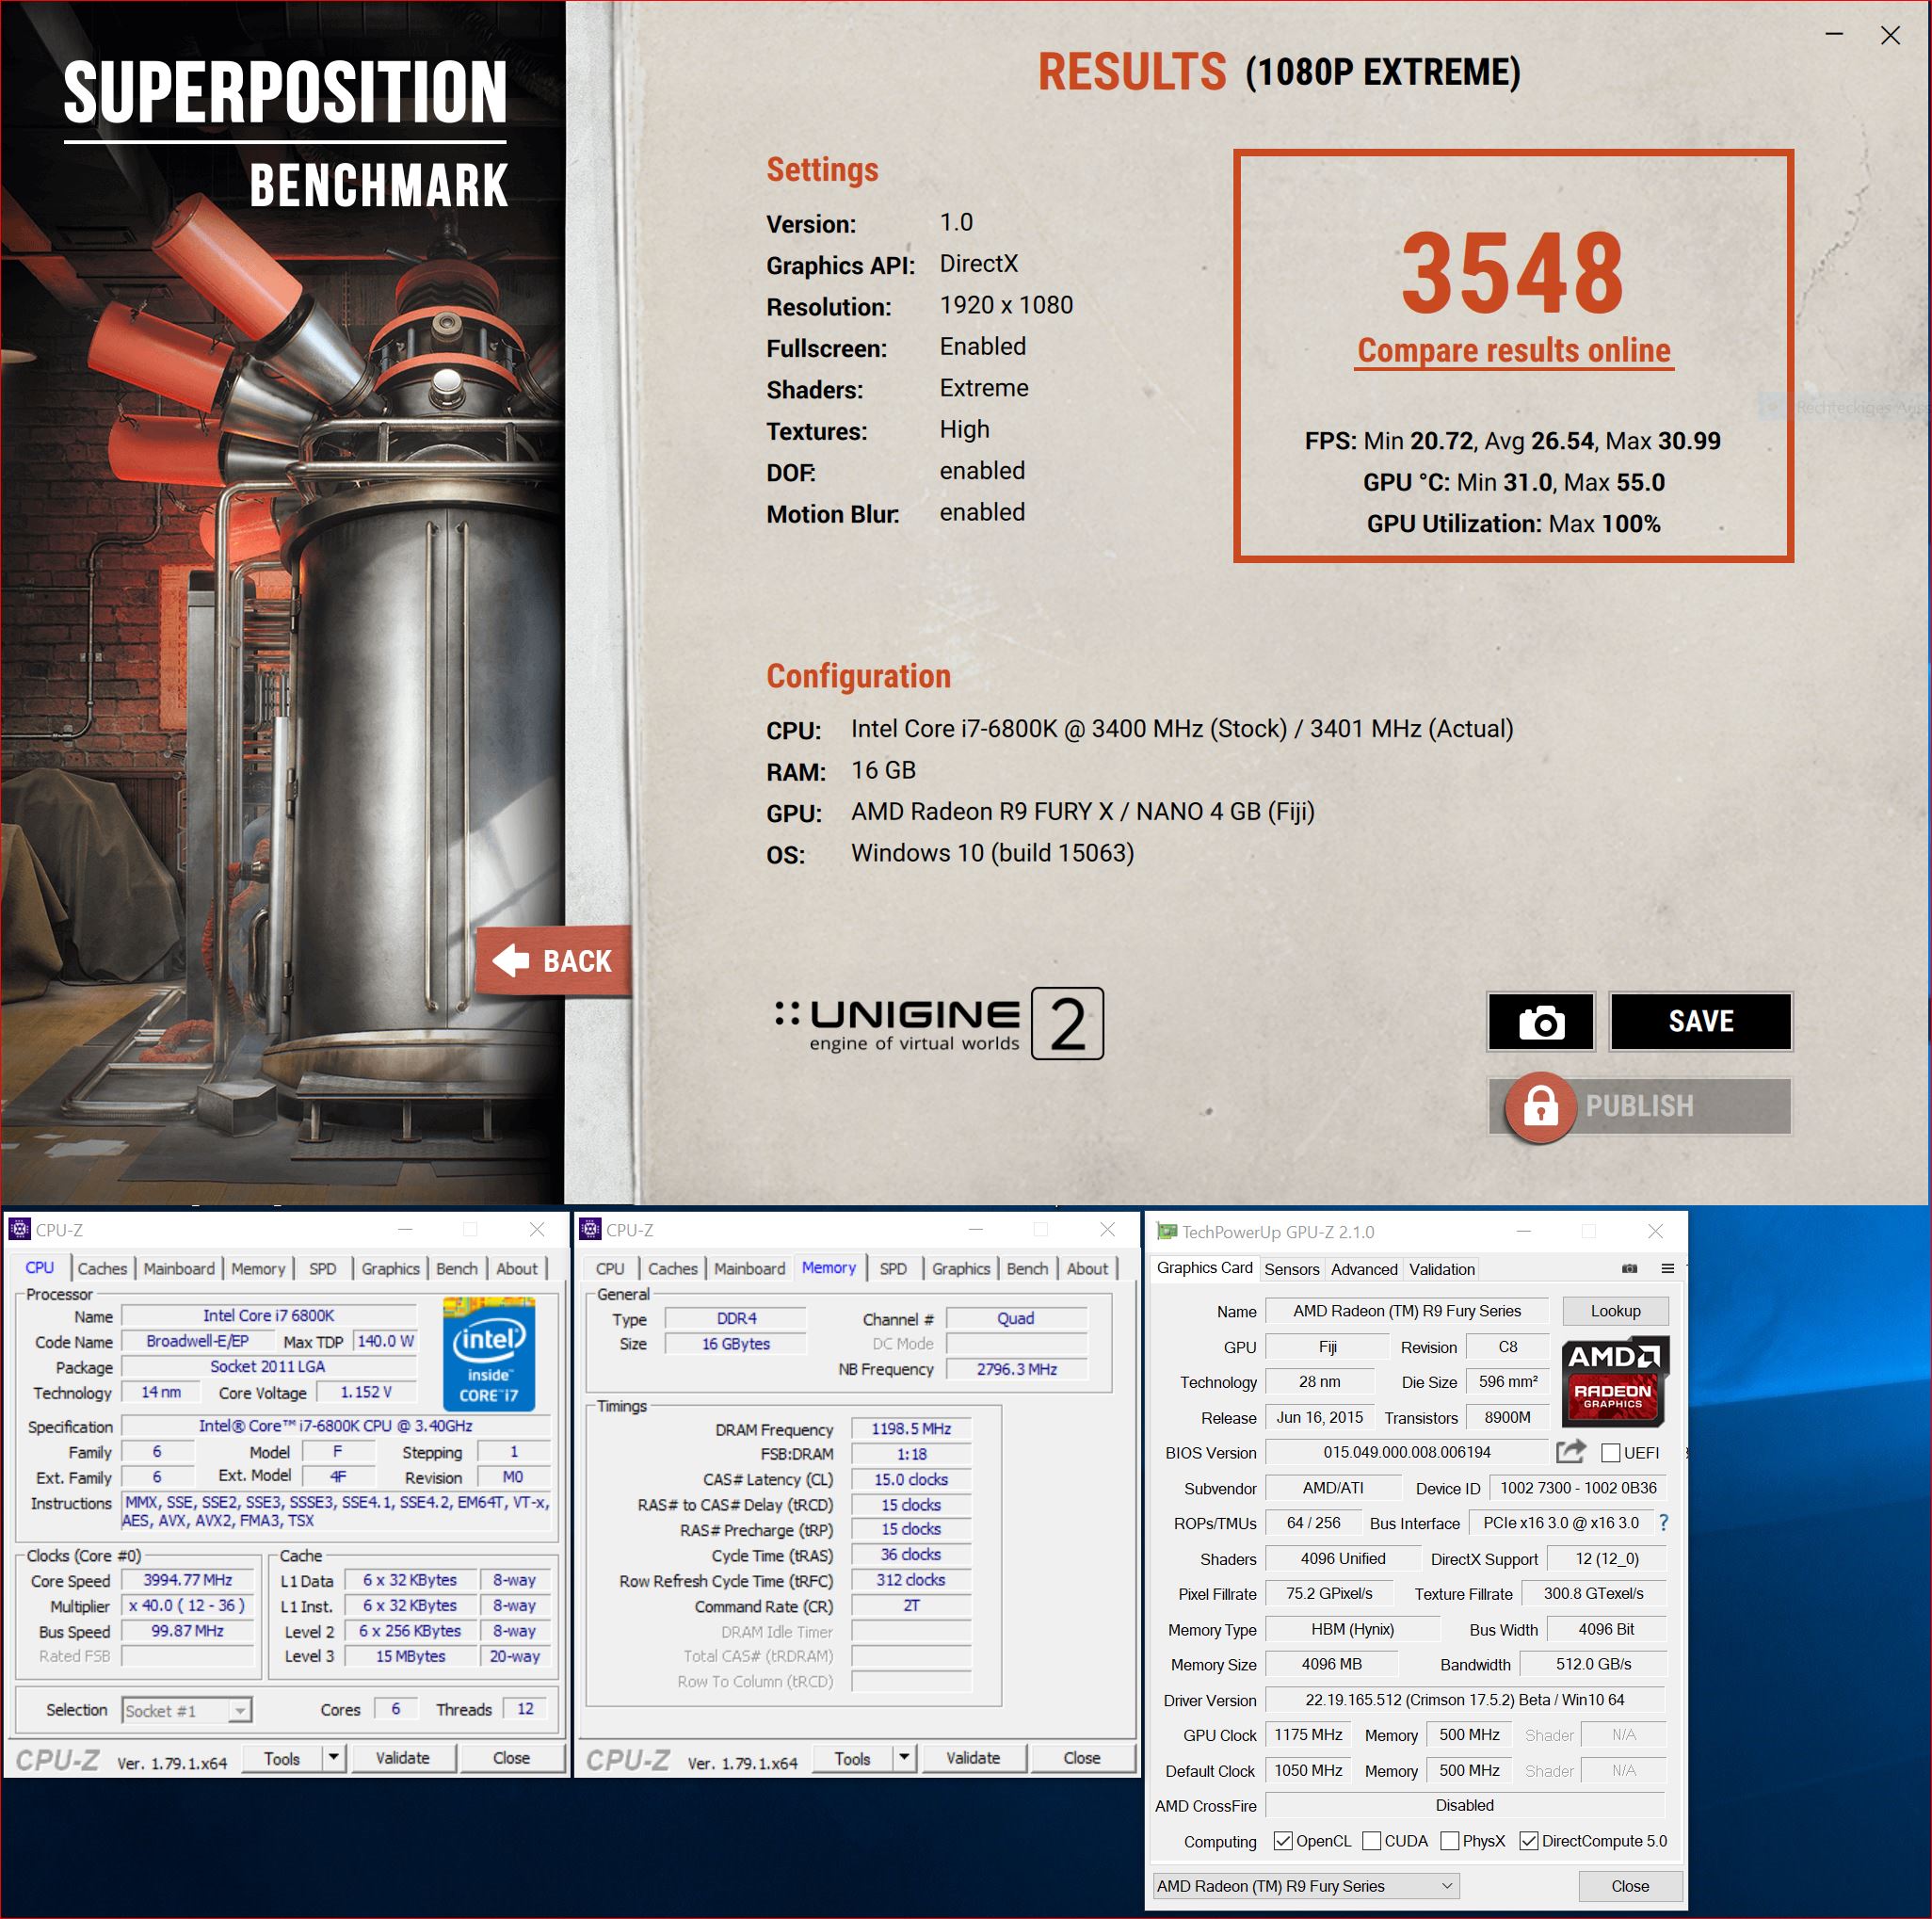
Task: Click the Level 3 15 MBytes cache value
Action: (410, 1655)
